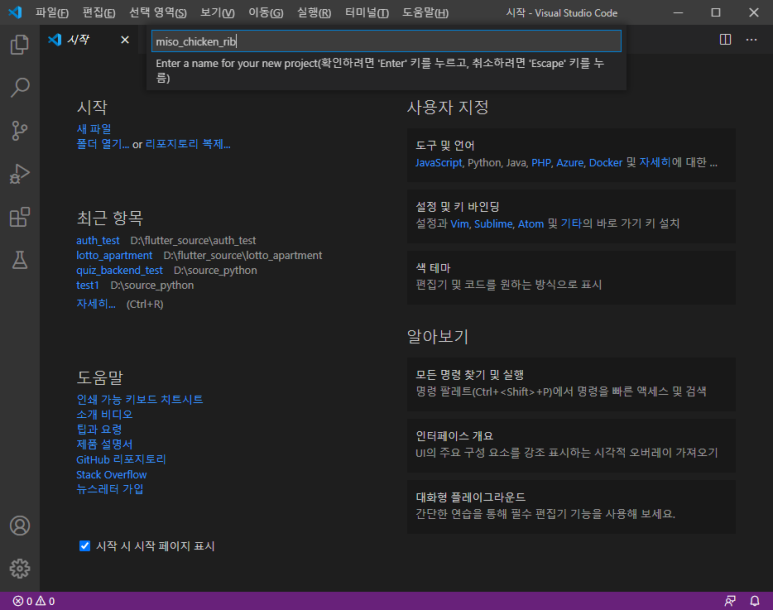
Task: Open the 실행(R) menu
Action: 314,13
